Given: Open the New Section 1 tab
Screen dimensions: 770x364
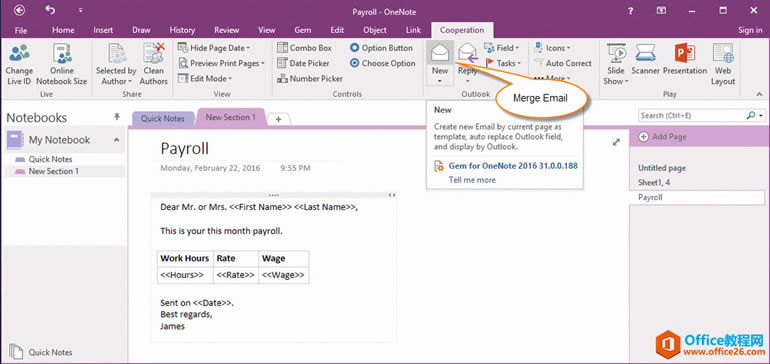Looking at the screenshot, I should 230,117.
